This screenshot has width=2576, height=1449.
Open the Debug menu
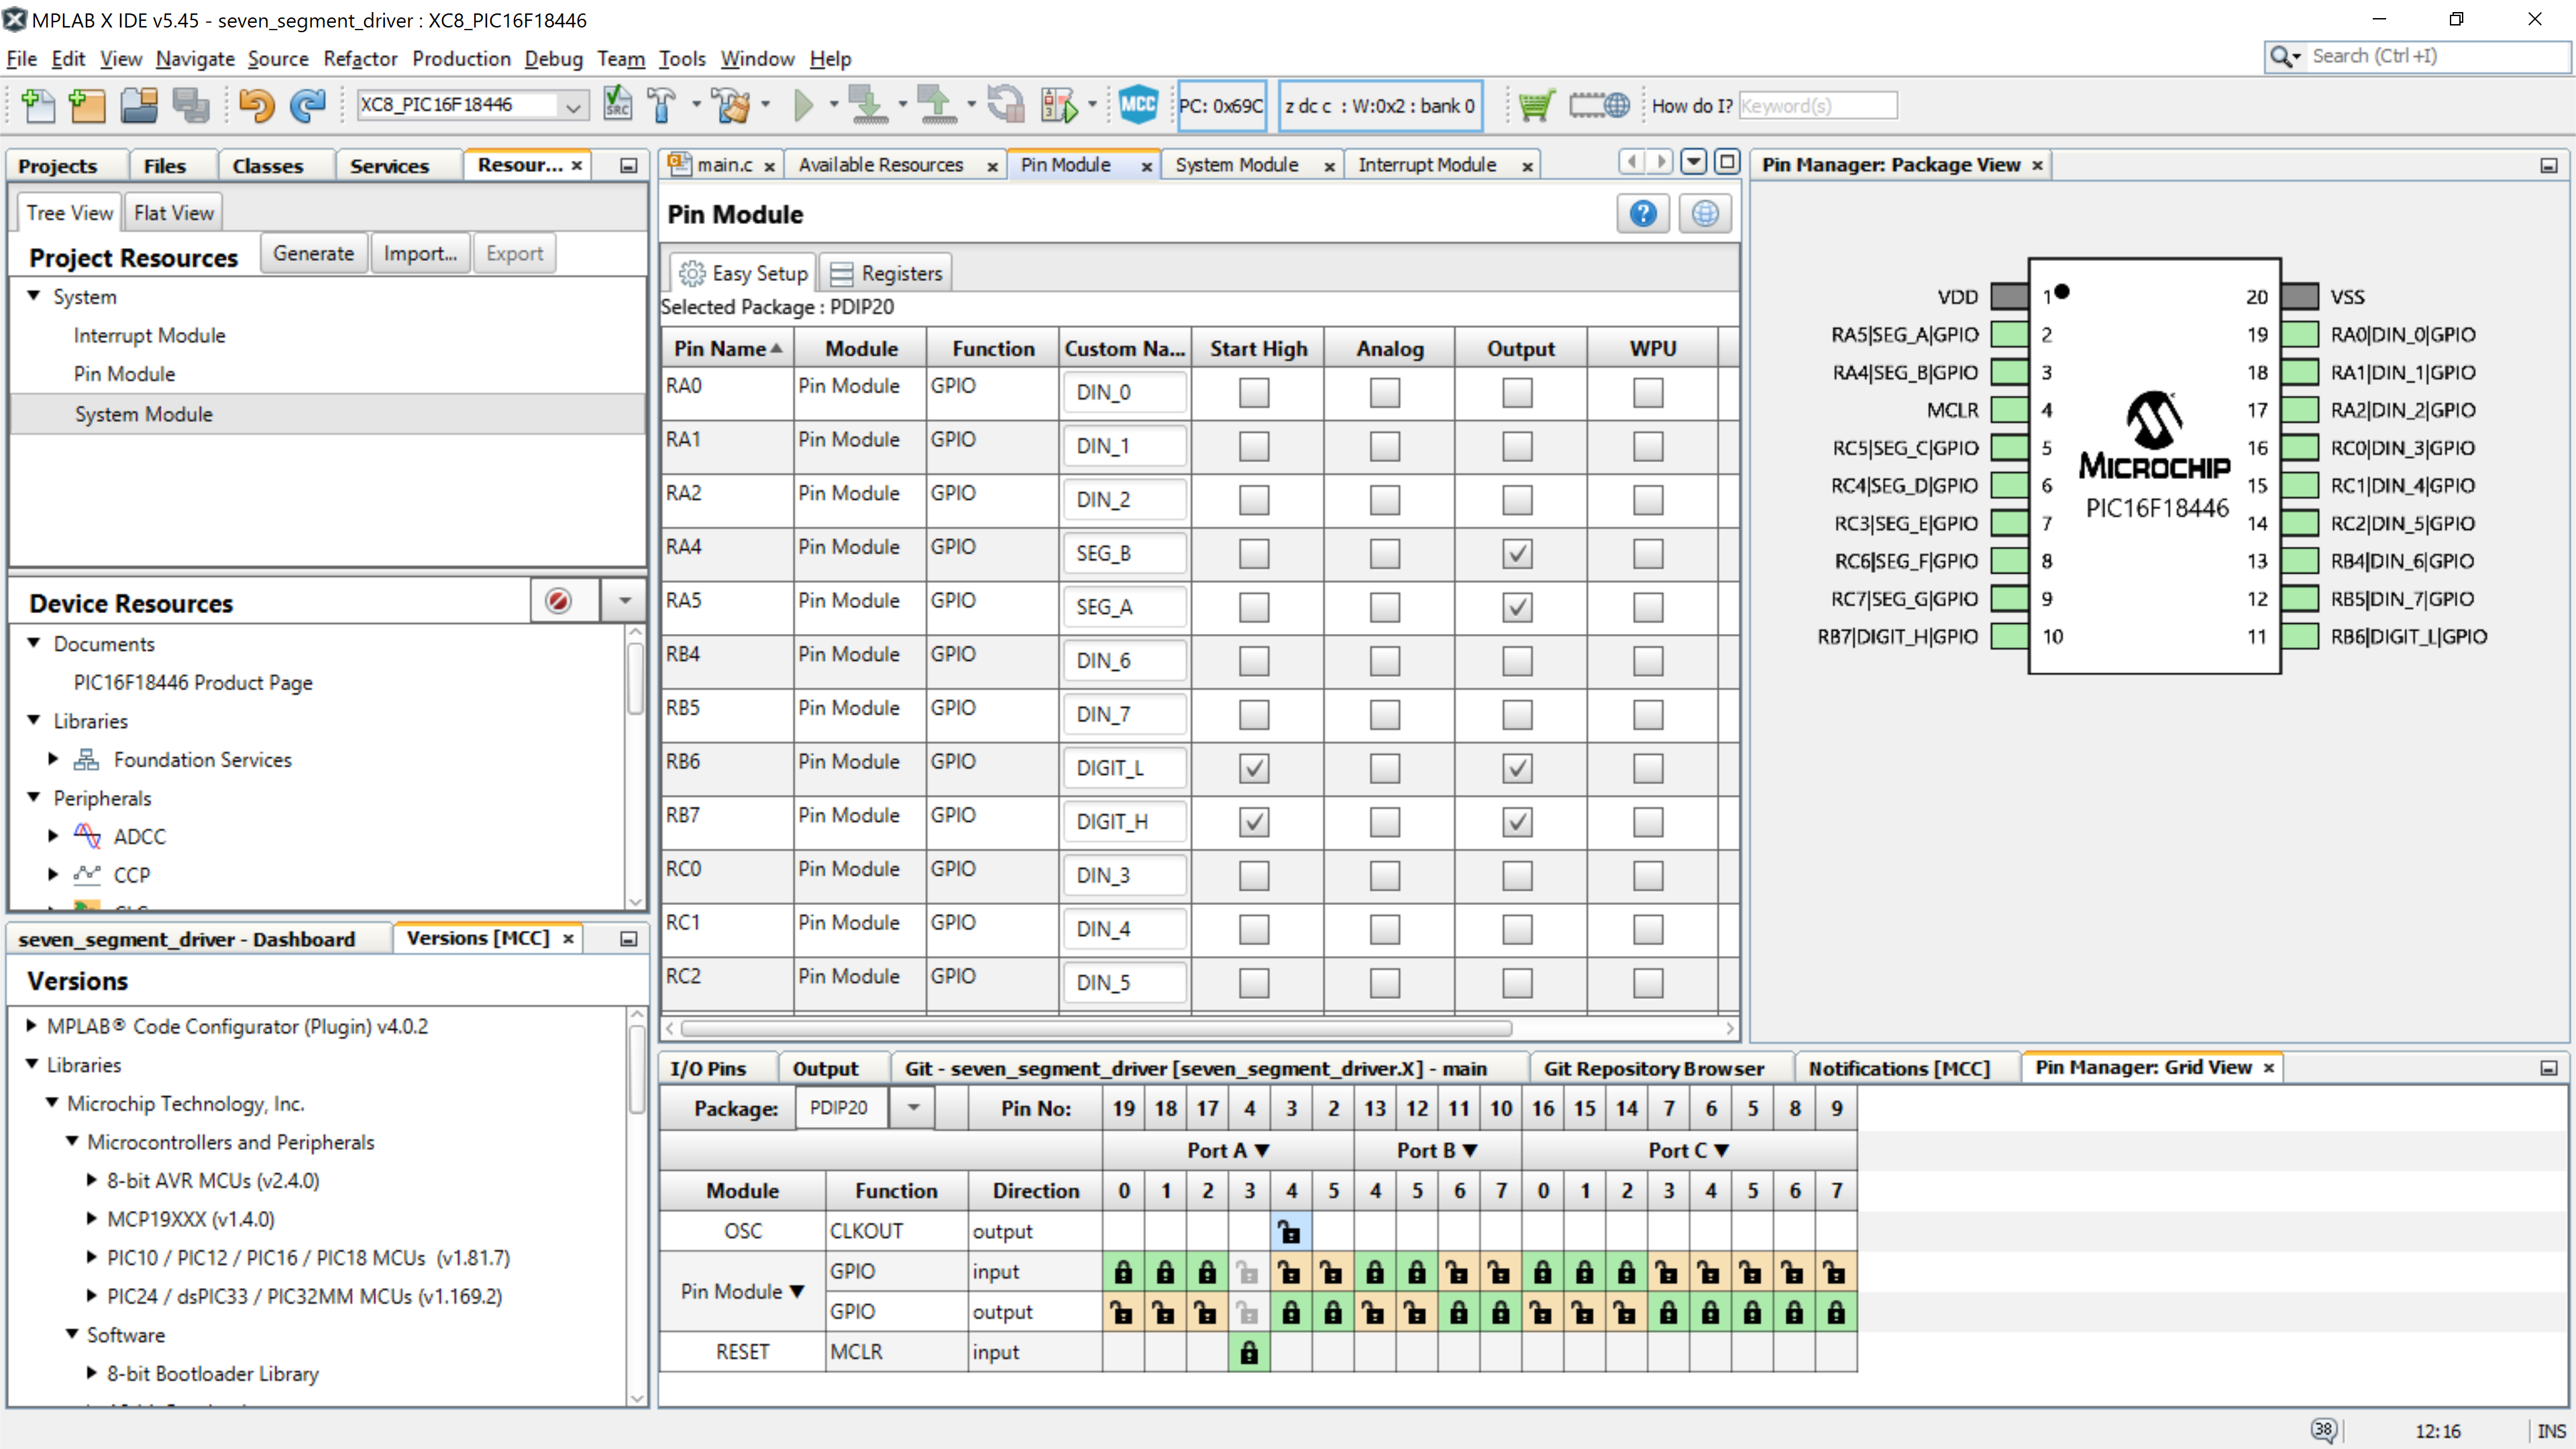click(553, 59)
